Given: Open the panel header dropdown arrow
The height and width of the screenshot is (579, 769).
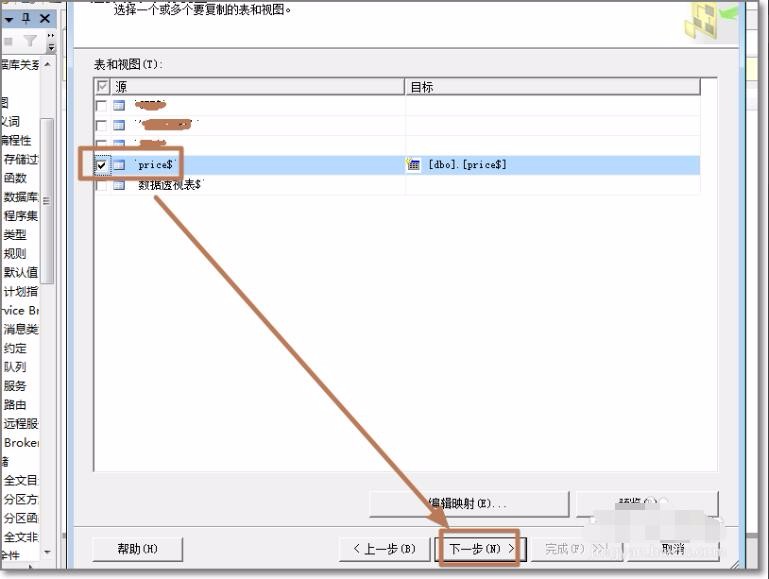Looking at the screenshot, I should 9,20.
